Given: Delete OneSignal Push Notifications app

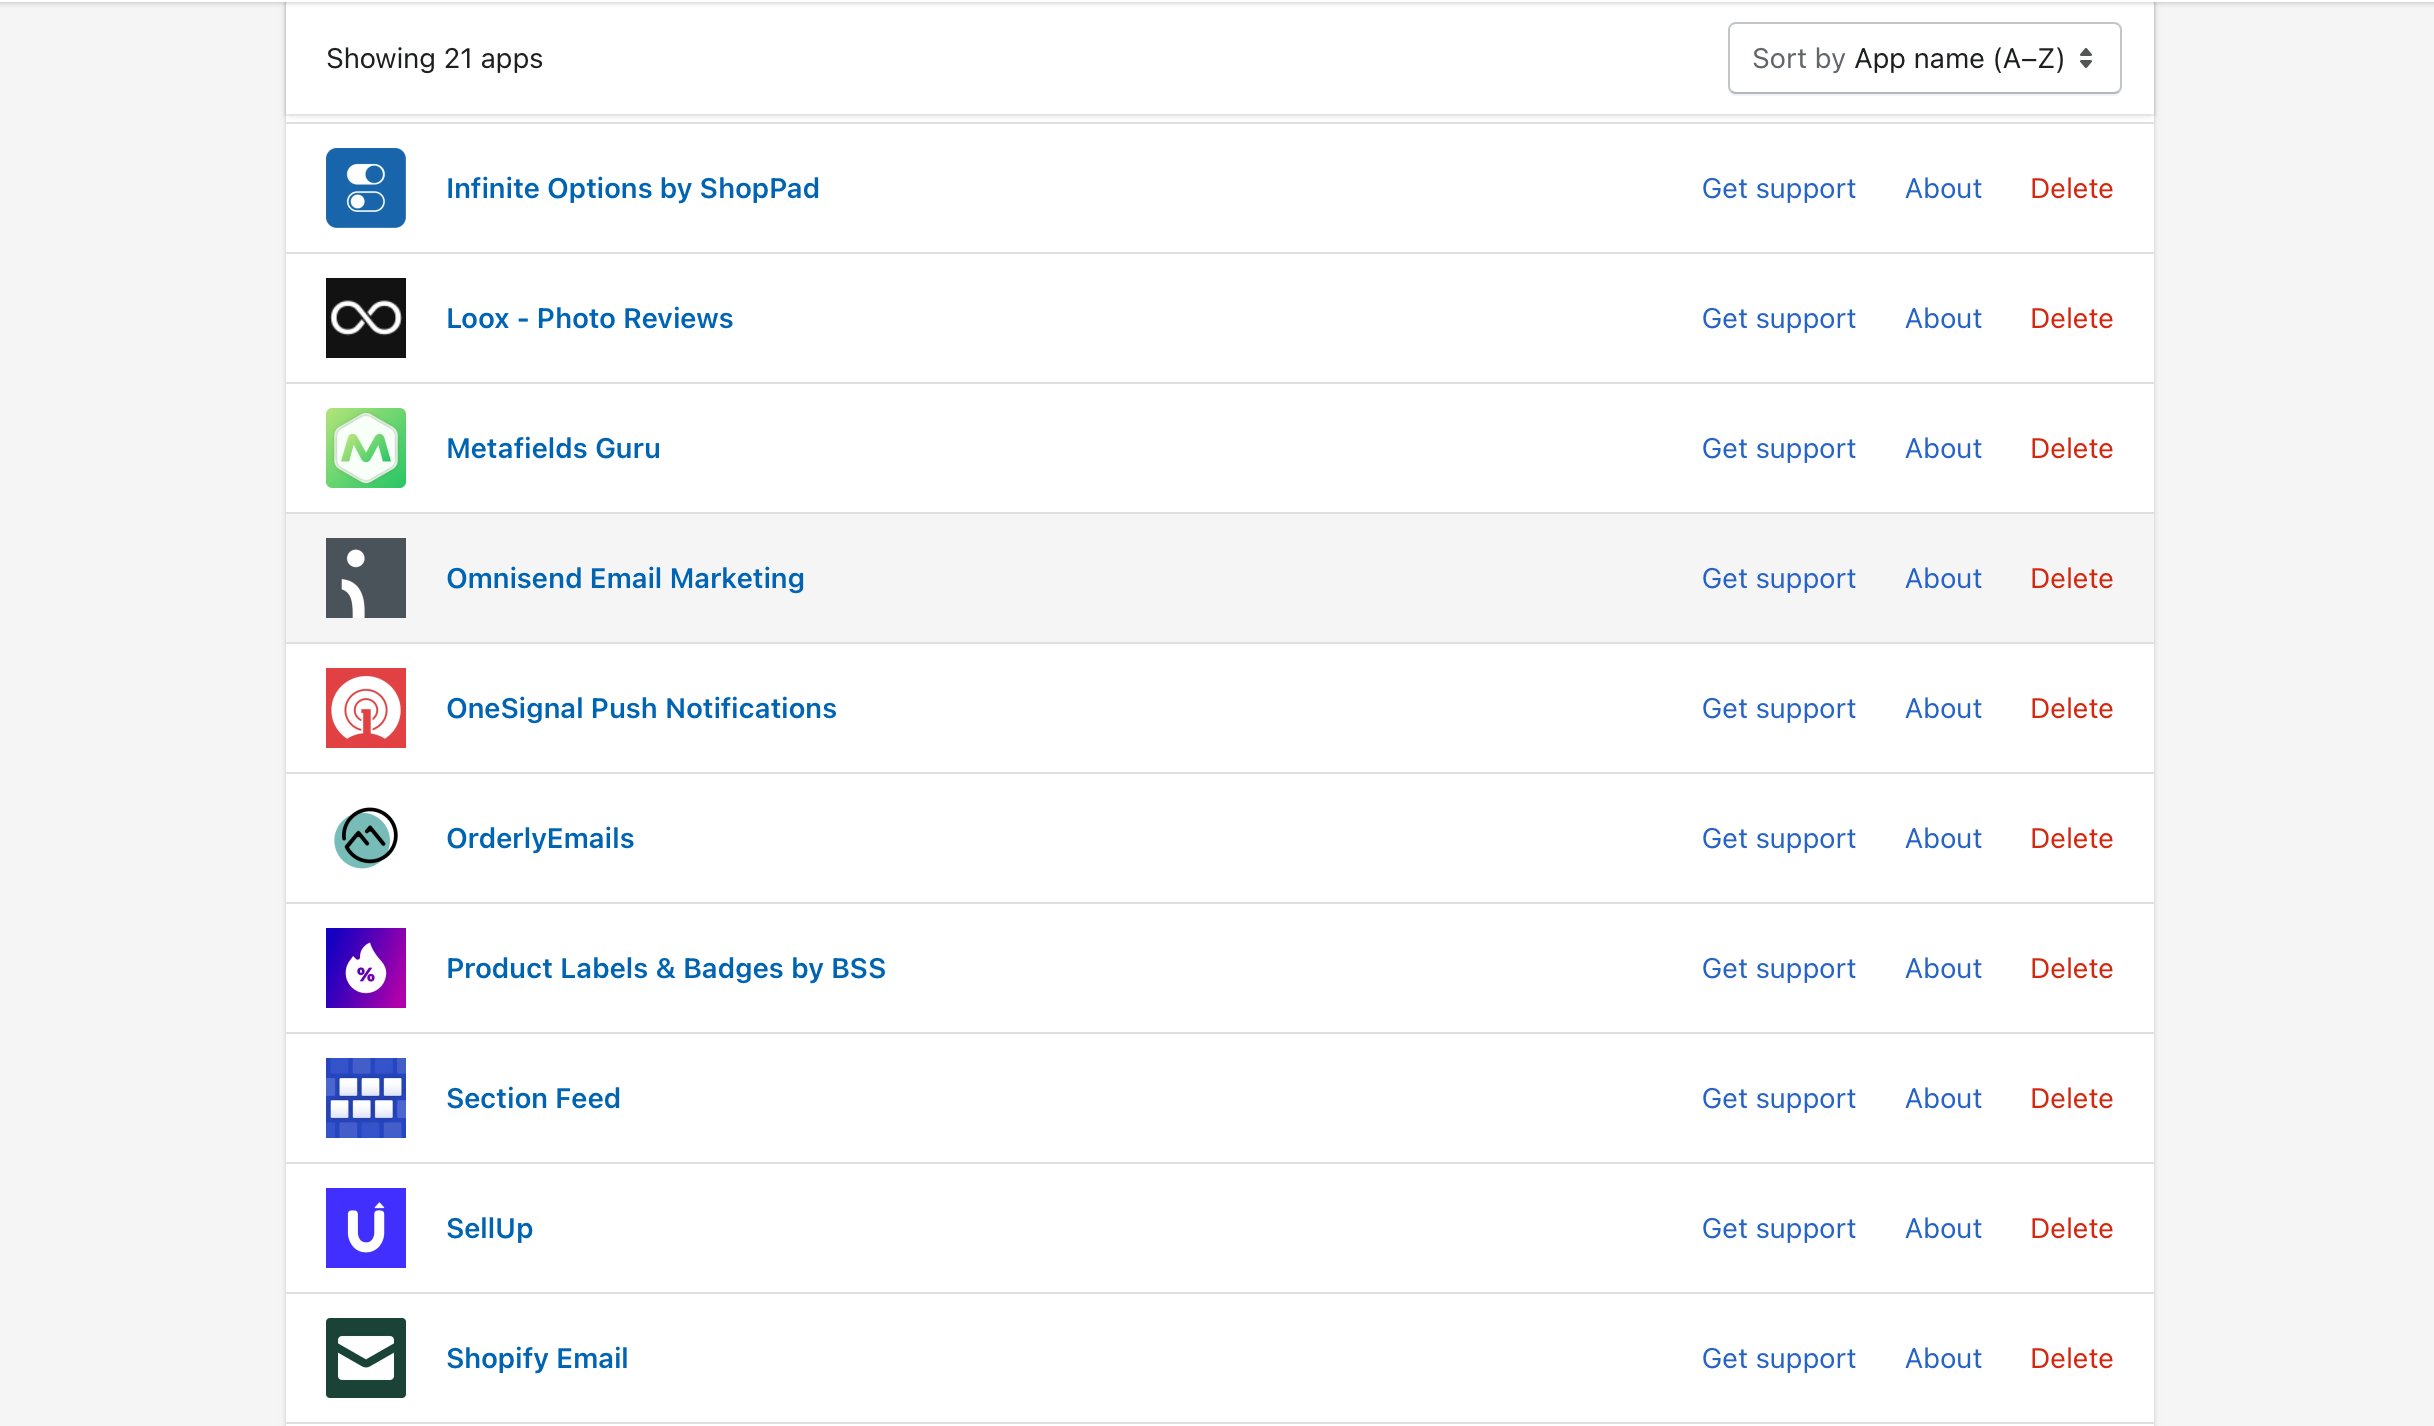Looking at the screenshot, I should point(2071,708).
